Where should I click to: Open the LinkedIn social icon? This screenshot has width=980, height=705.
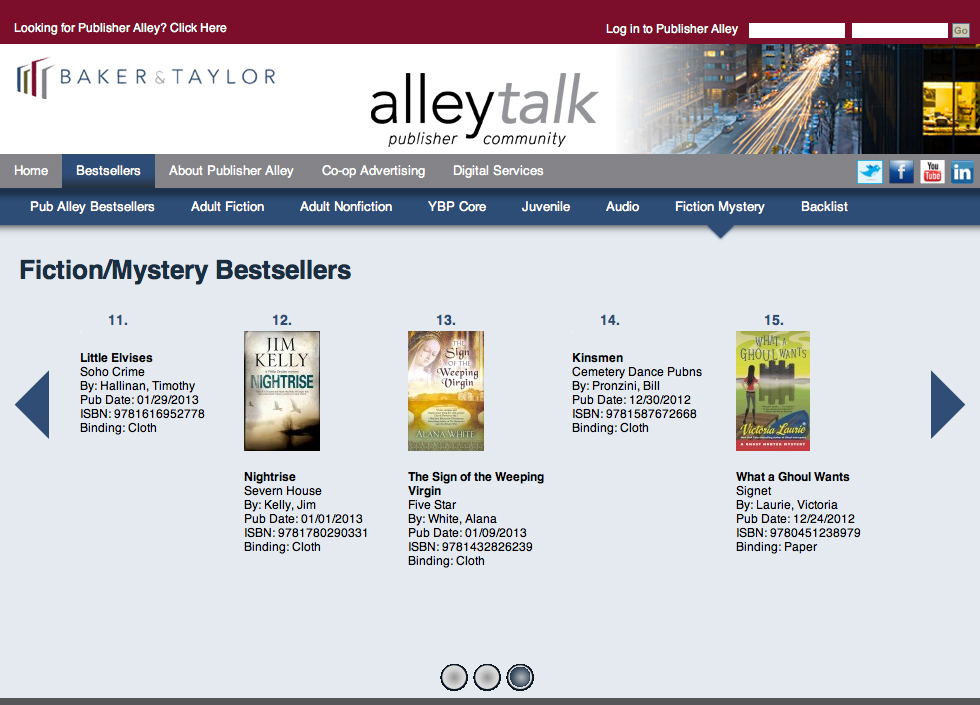coord(962,171)
